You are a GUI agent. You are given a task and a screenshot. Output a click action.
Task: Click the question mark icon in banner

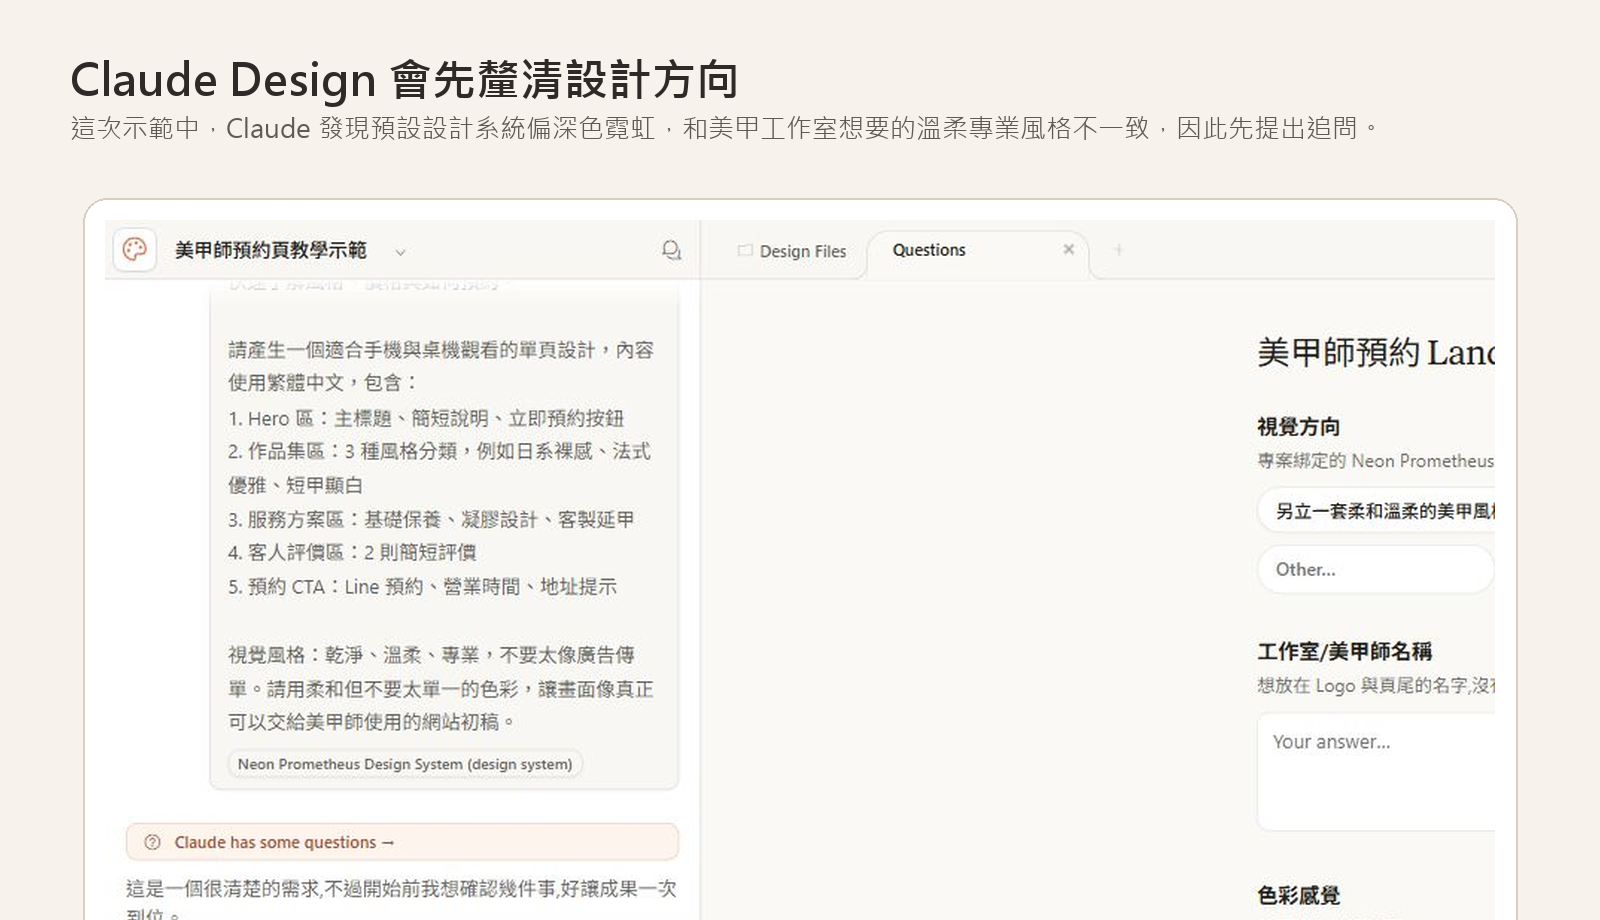[152, 842]
